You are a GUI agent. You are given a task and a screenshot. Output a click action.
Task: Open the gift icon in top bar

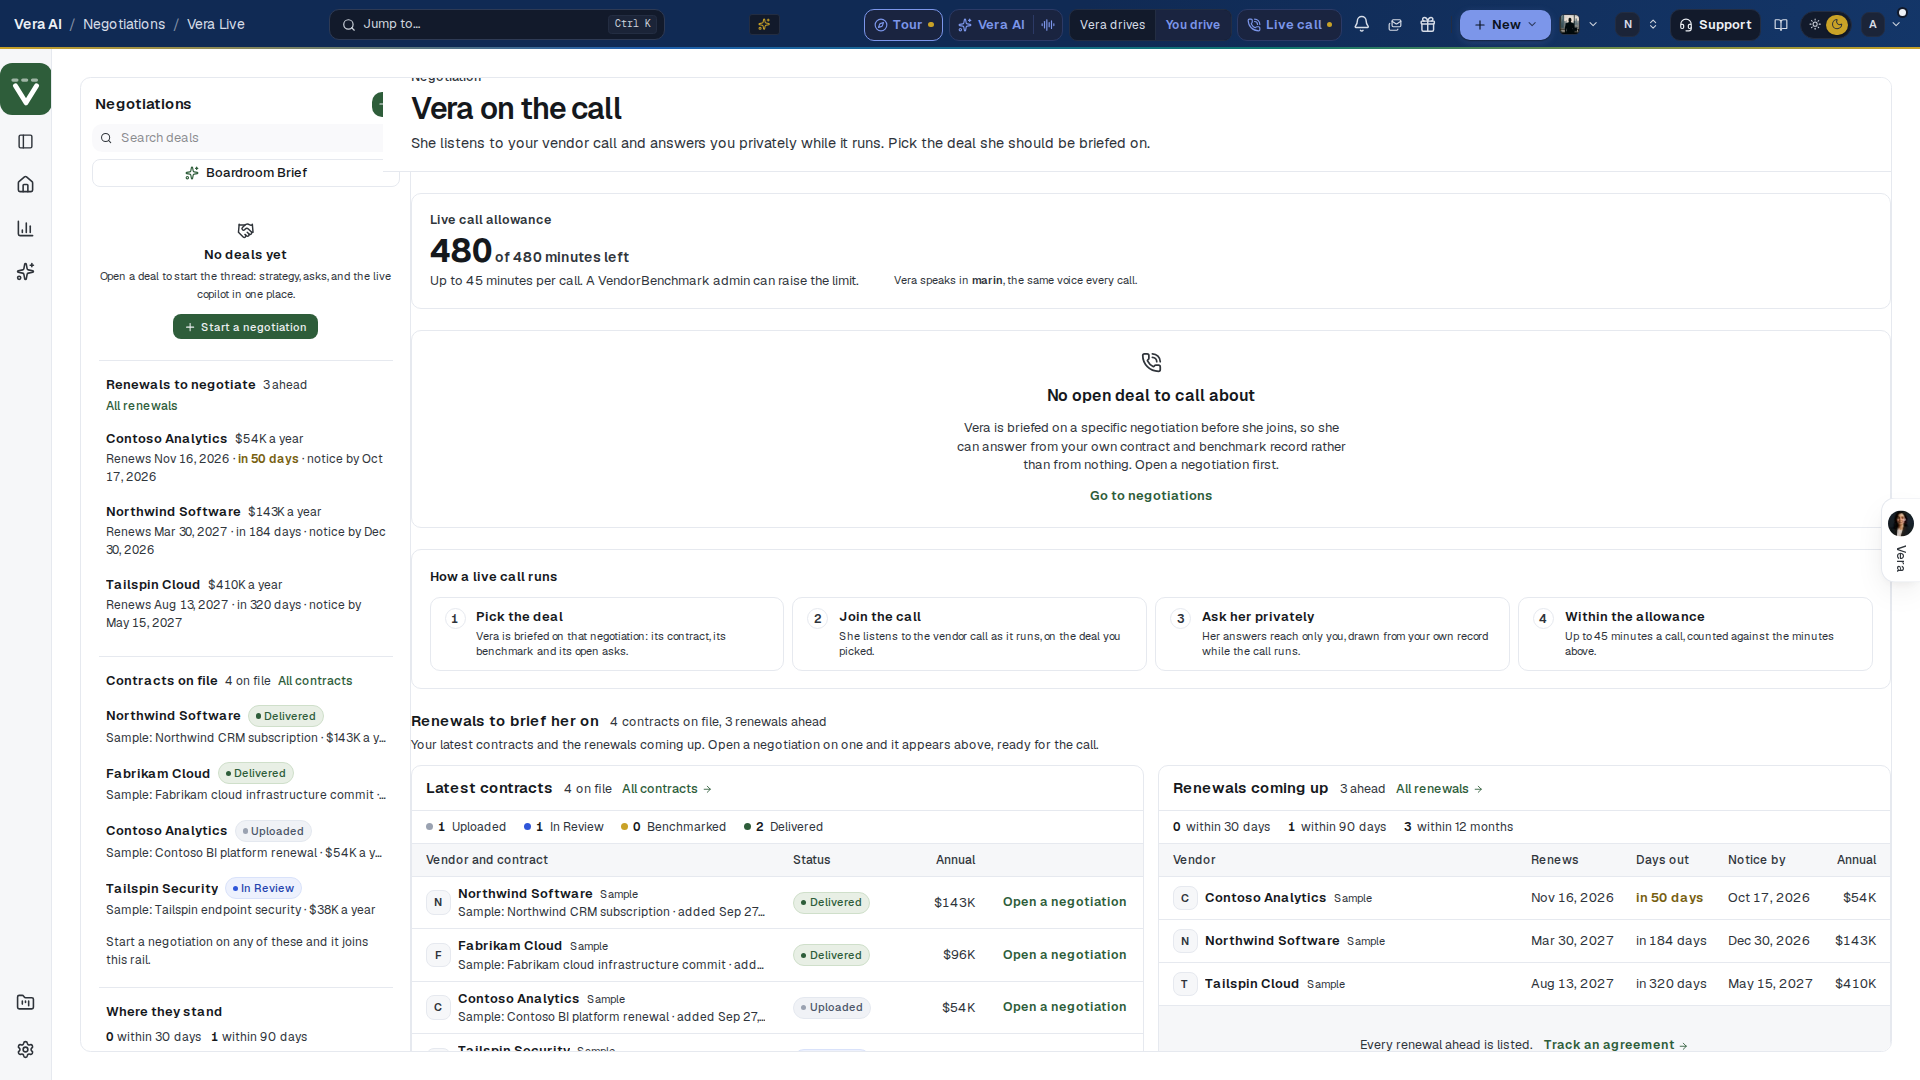(x=1428, y=24)
